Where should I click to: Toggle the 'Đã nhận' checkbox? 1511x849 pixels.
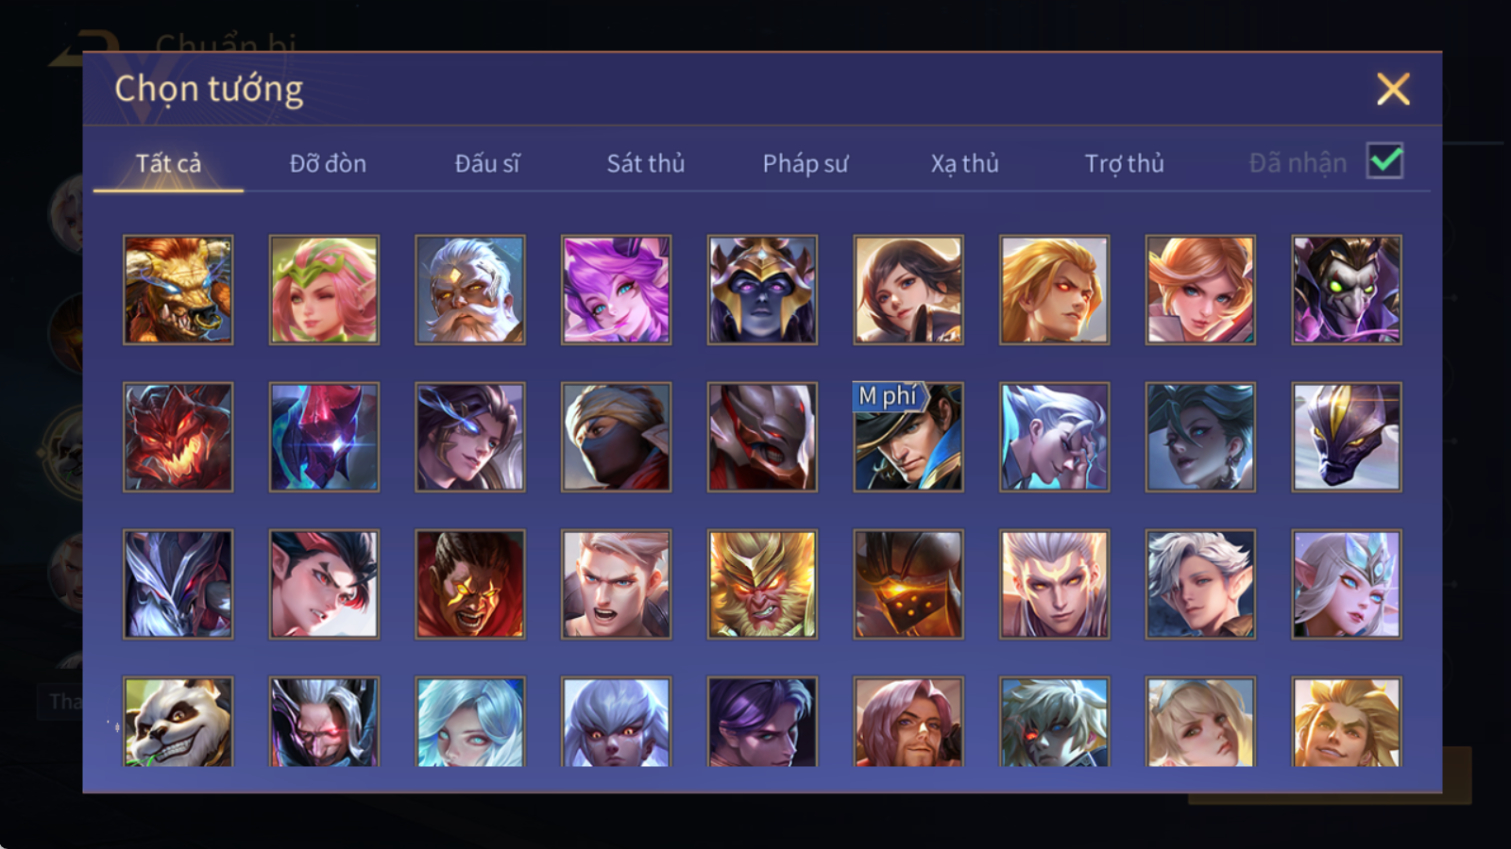(x=1385, y=161)
